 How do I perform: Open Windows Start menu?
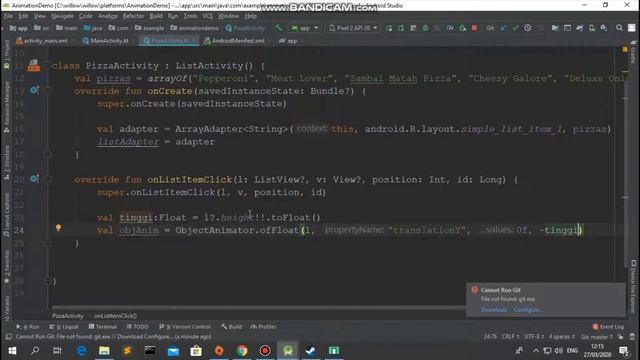pyautogui.click(x=12, y=351)
